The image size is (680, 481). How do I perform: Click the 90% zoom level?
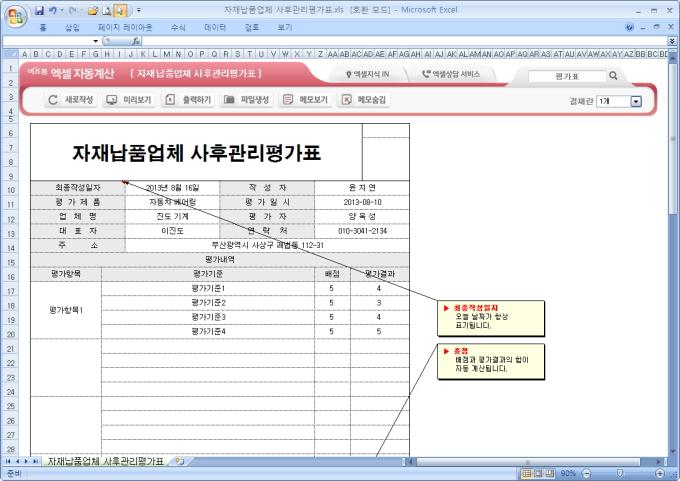[x=568, y=473]
